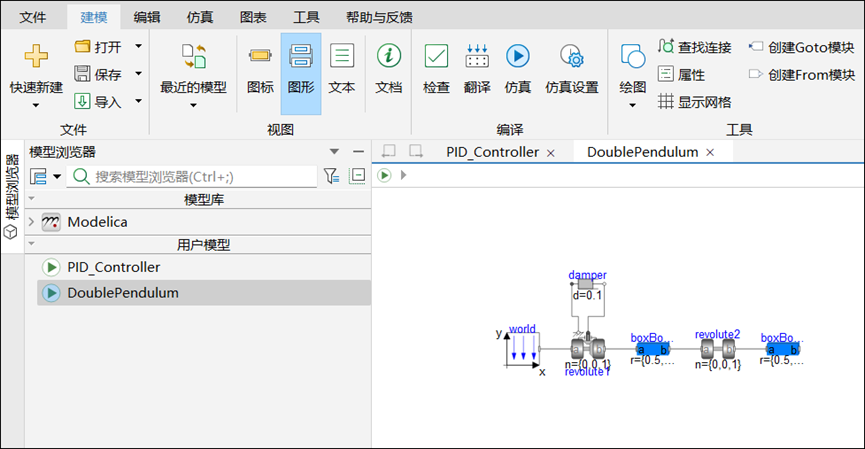Screen dimensions: 865x449
Task: Open 最近的模型 recent models icon
Action: 194,56
